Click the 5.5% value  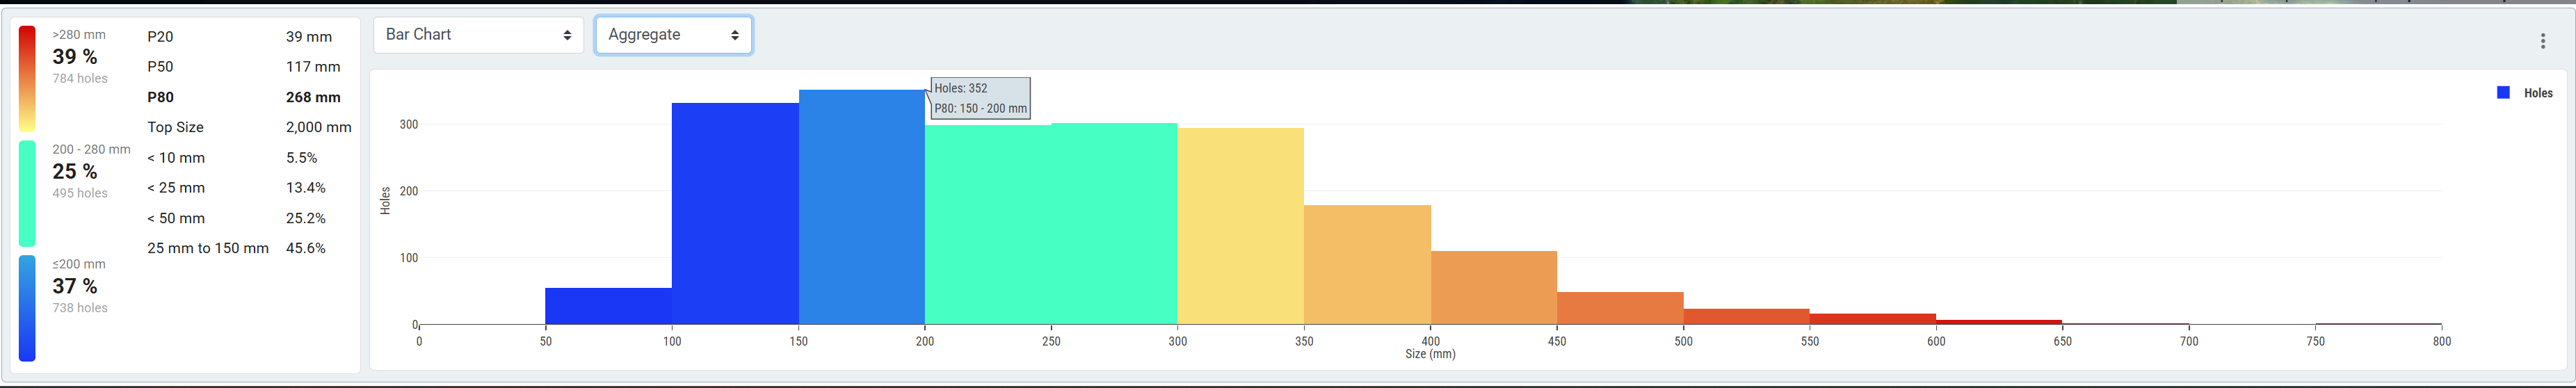coord(302,158)
